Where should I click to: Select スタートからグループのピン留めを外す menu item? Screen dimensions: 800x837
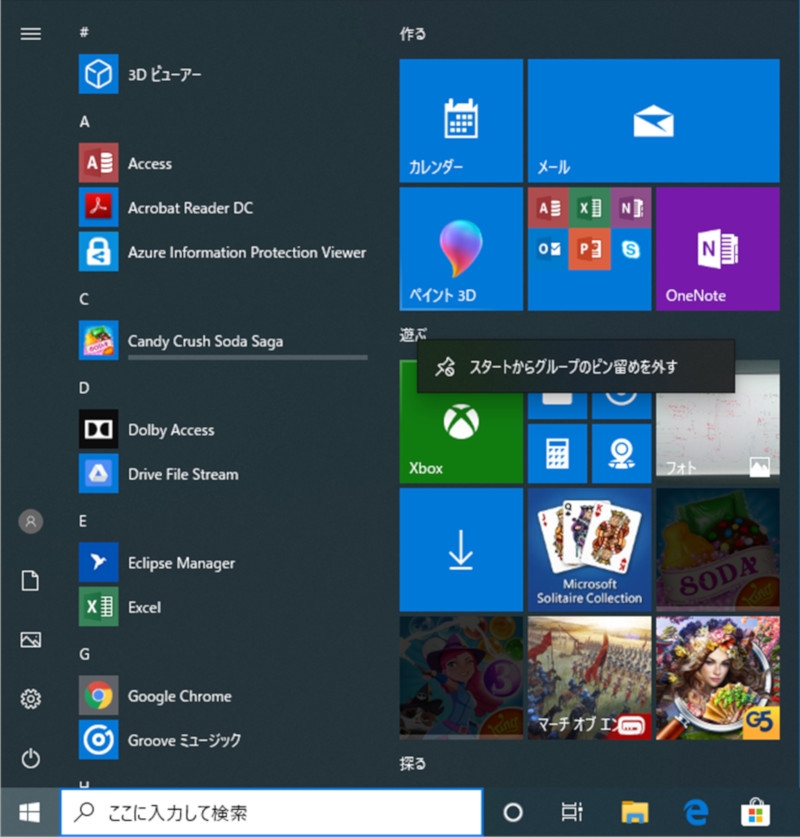[x=575, y=367]
